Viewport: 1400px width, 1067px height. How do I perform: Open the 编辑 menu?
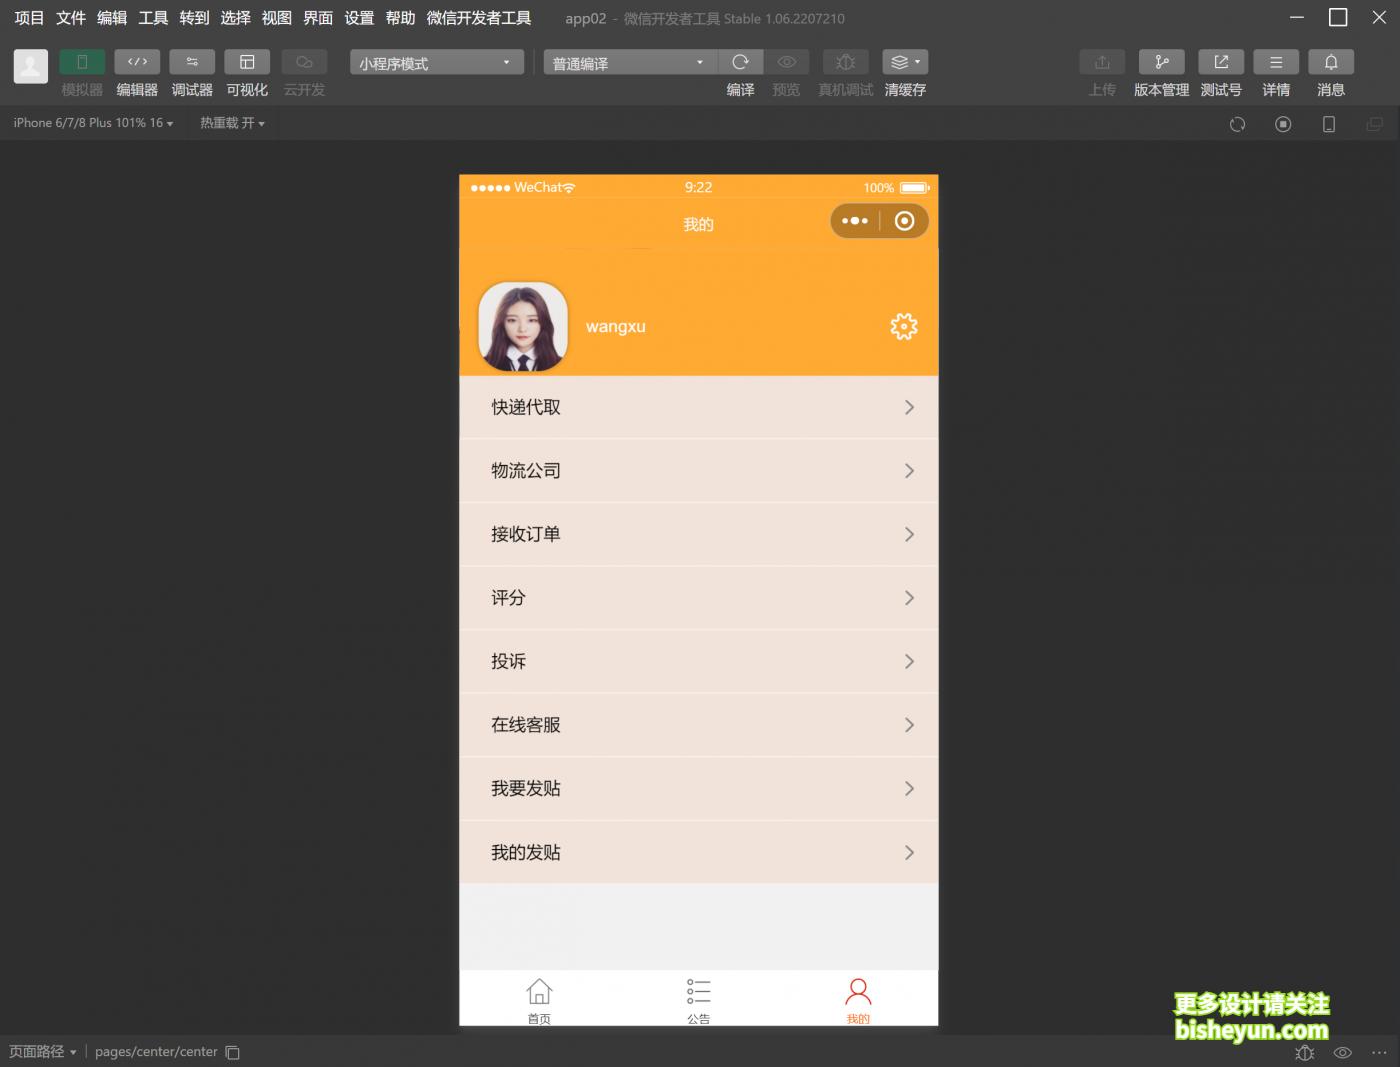point(112,18)
